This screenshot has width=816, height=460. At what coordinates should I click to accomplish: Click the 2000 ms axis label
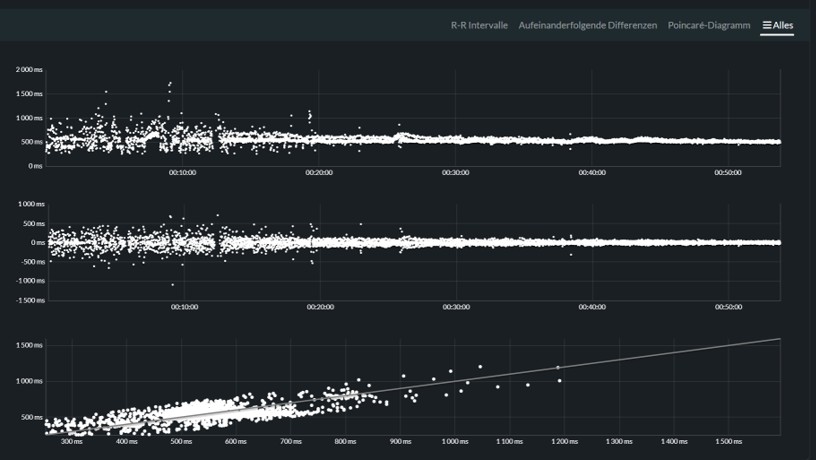coord(29,69)
